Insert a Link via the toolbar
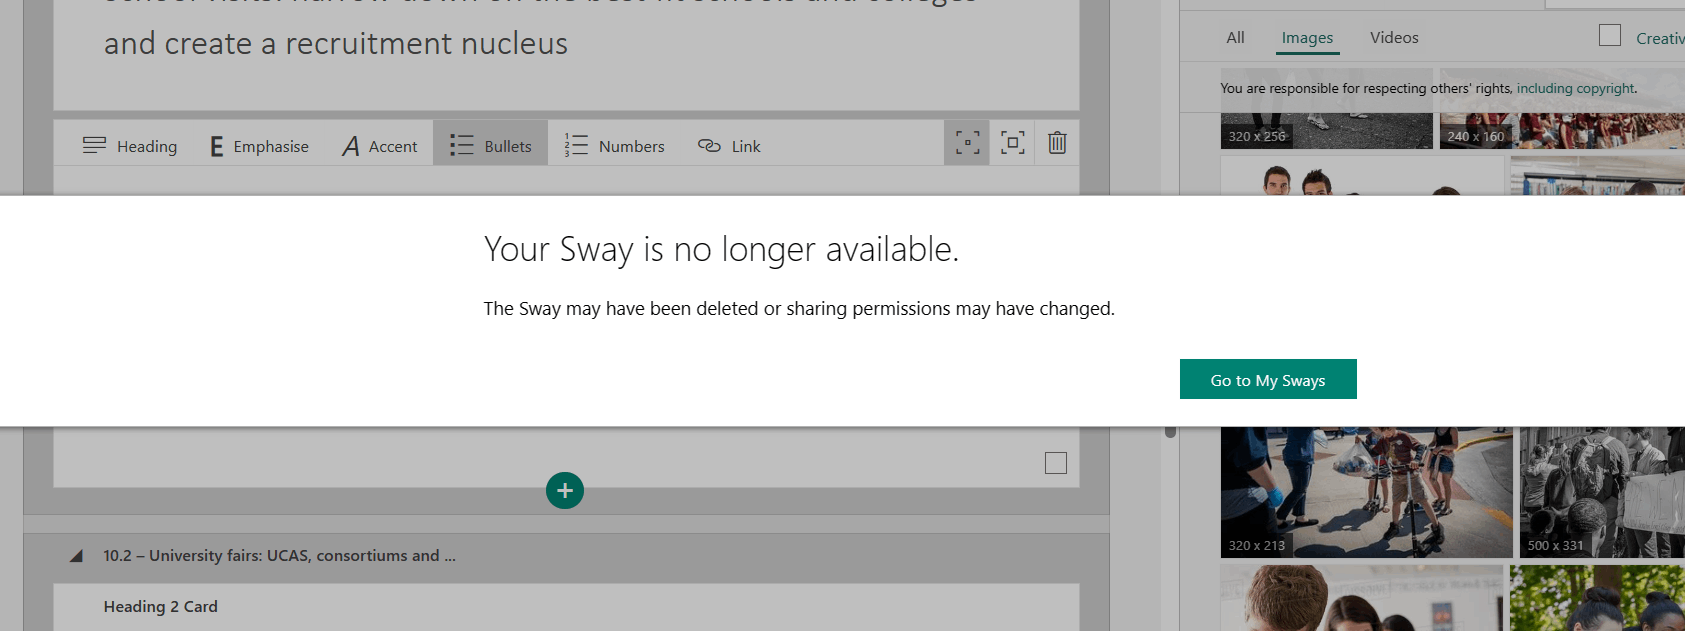Screen dimensions: 1685x631 [729, 146]
